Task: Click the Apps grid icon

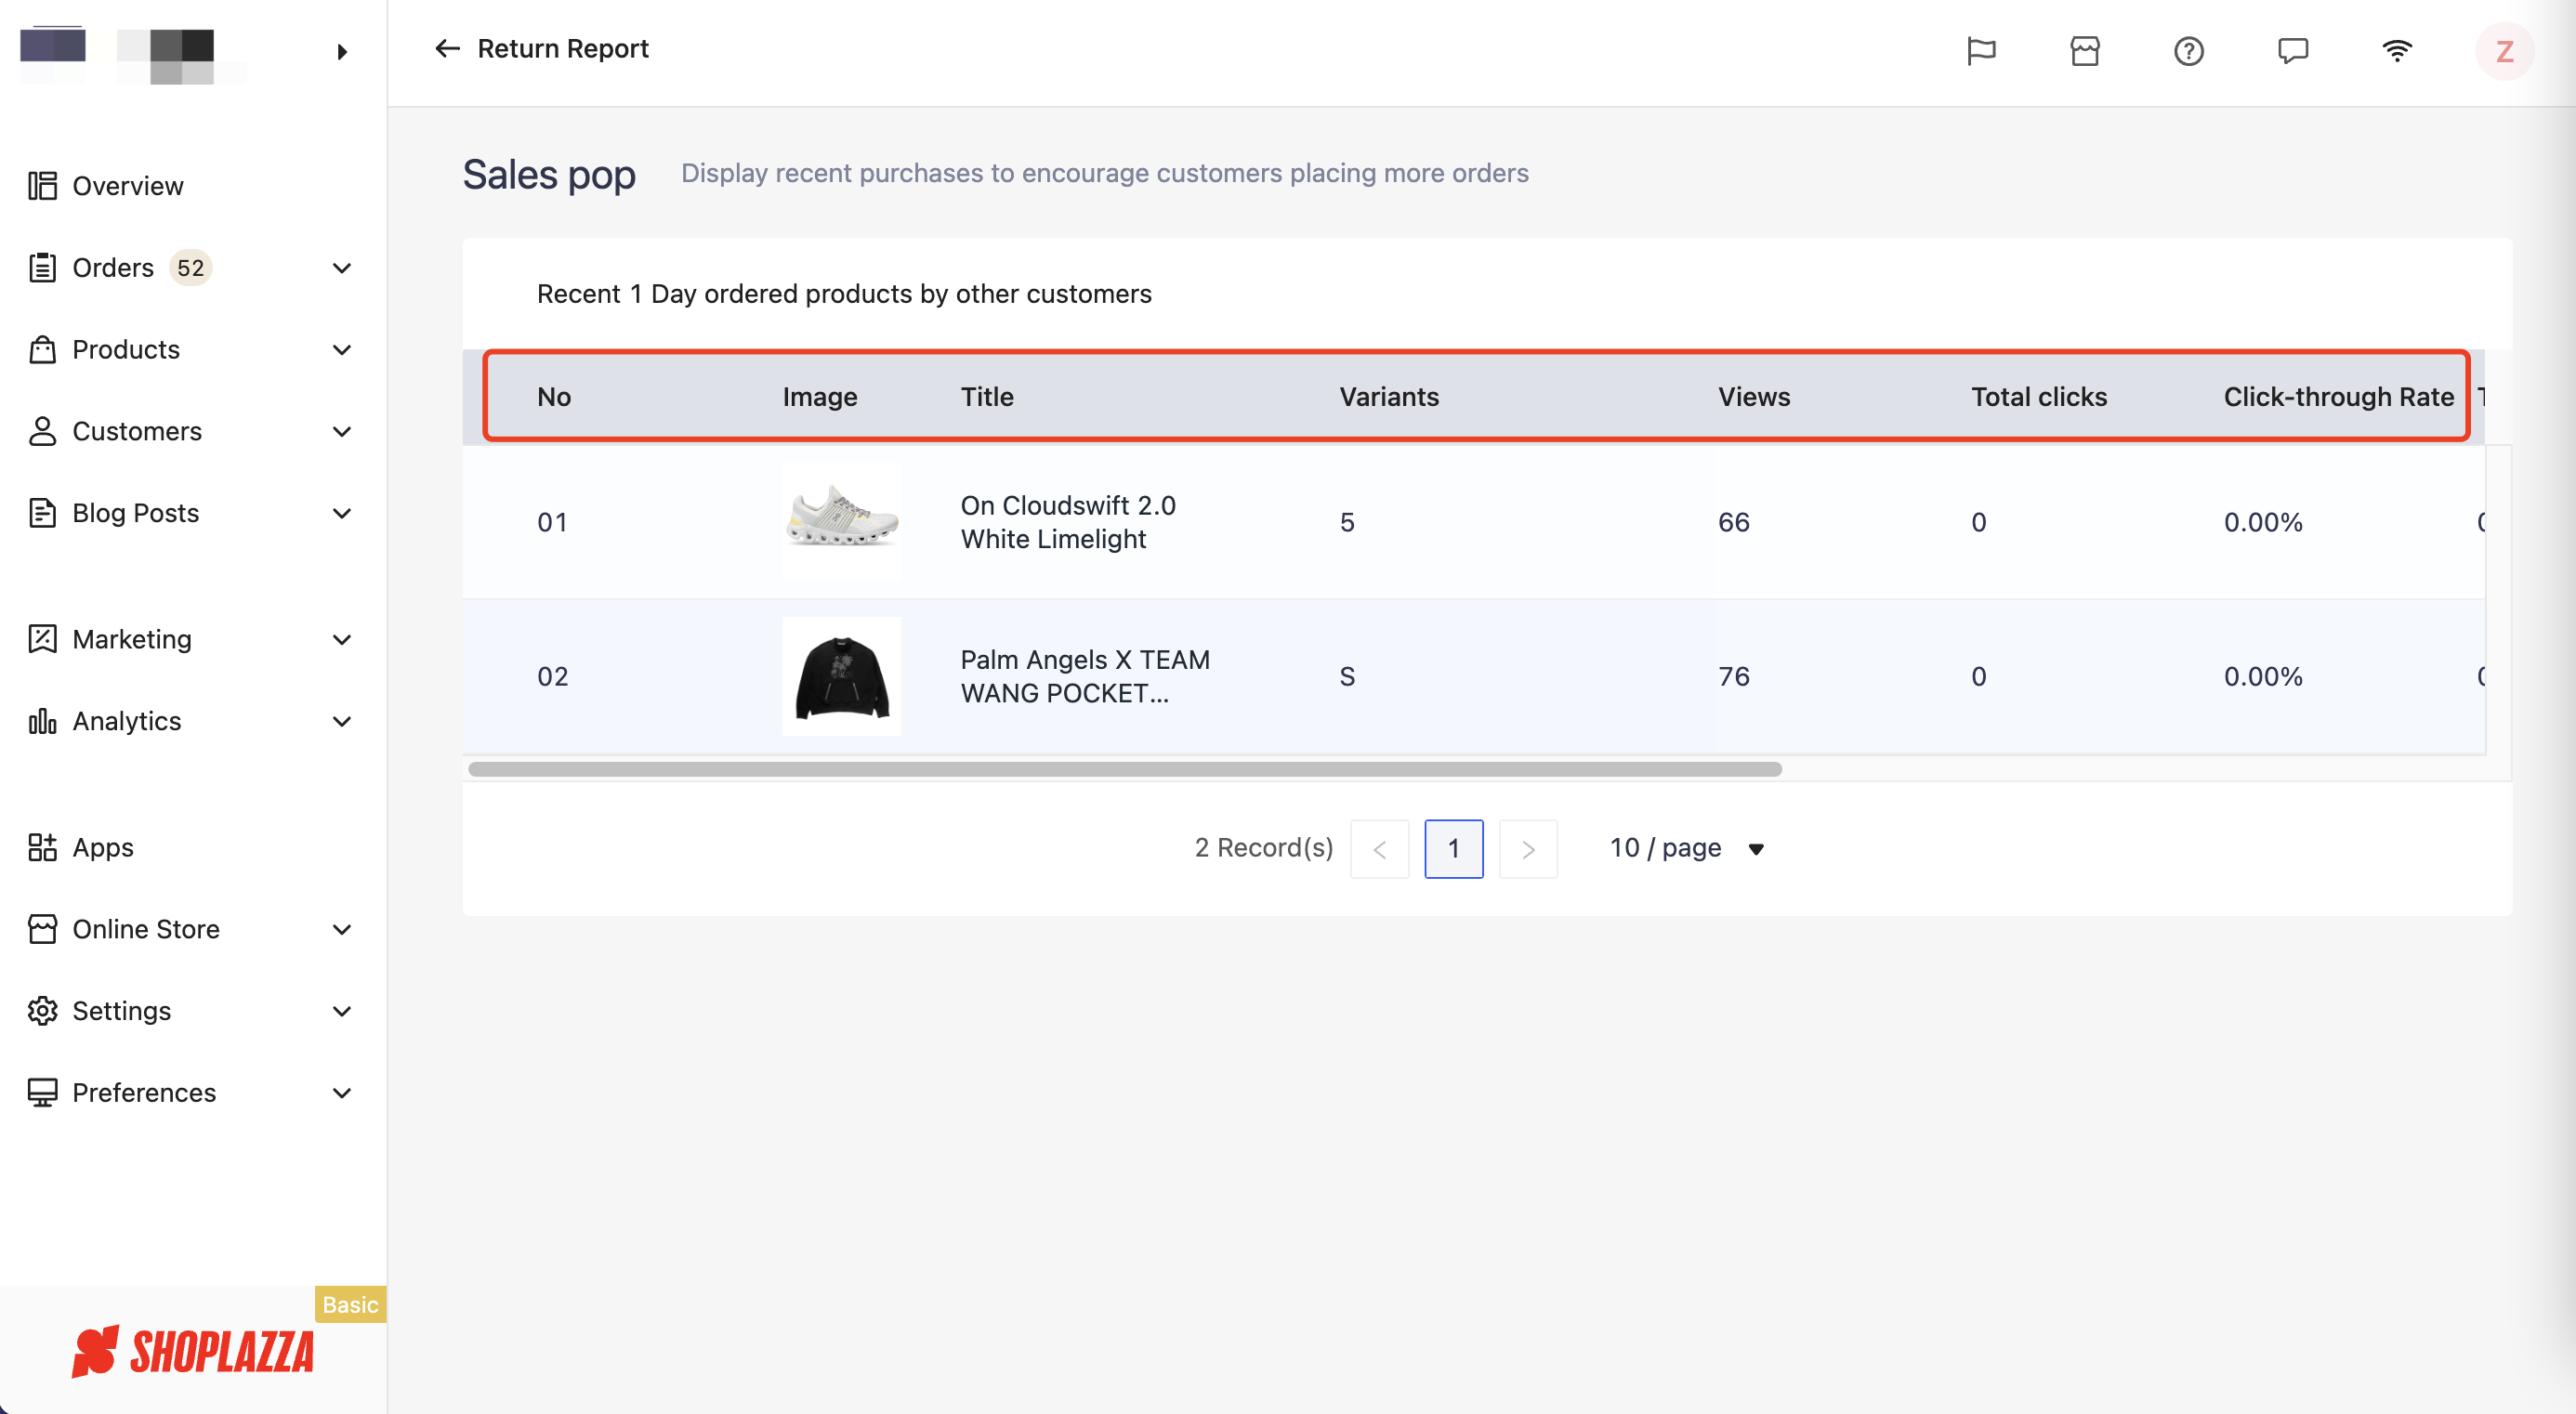Action: point(42,848)
